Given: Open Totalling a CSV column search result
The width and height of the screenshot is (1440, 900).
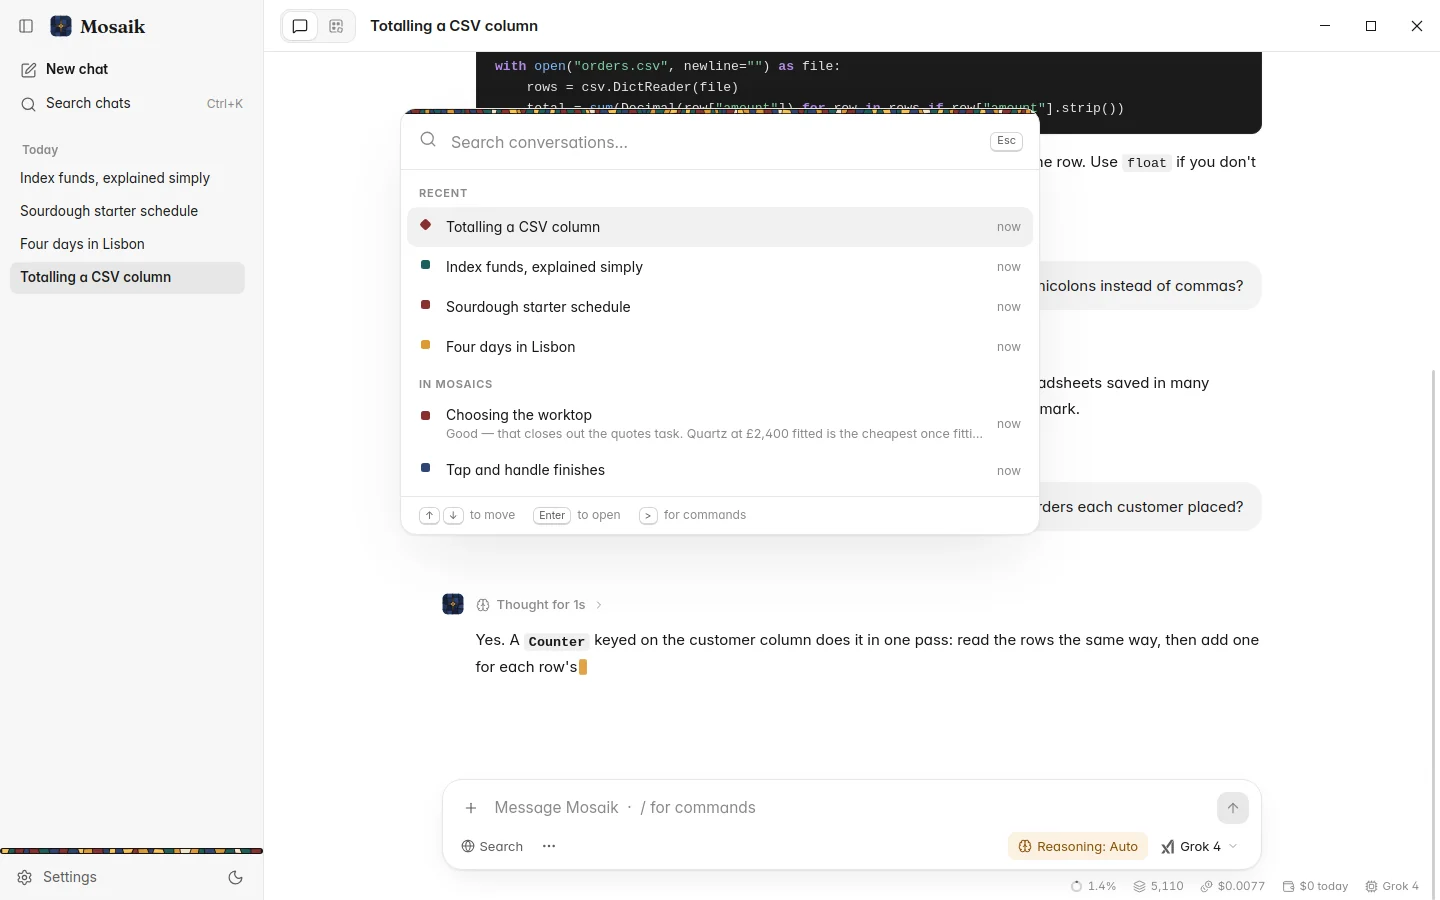Looking at the screenshot, I should 720,227.
